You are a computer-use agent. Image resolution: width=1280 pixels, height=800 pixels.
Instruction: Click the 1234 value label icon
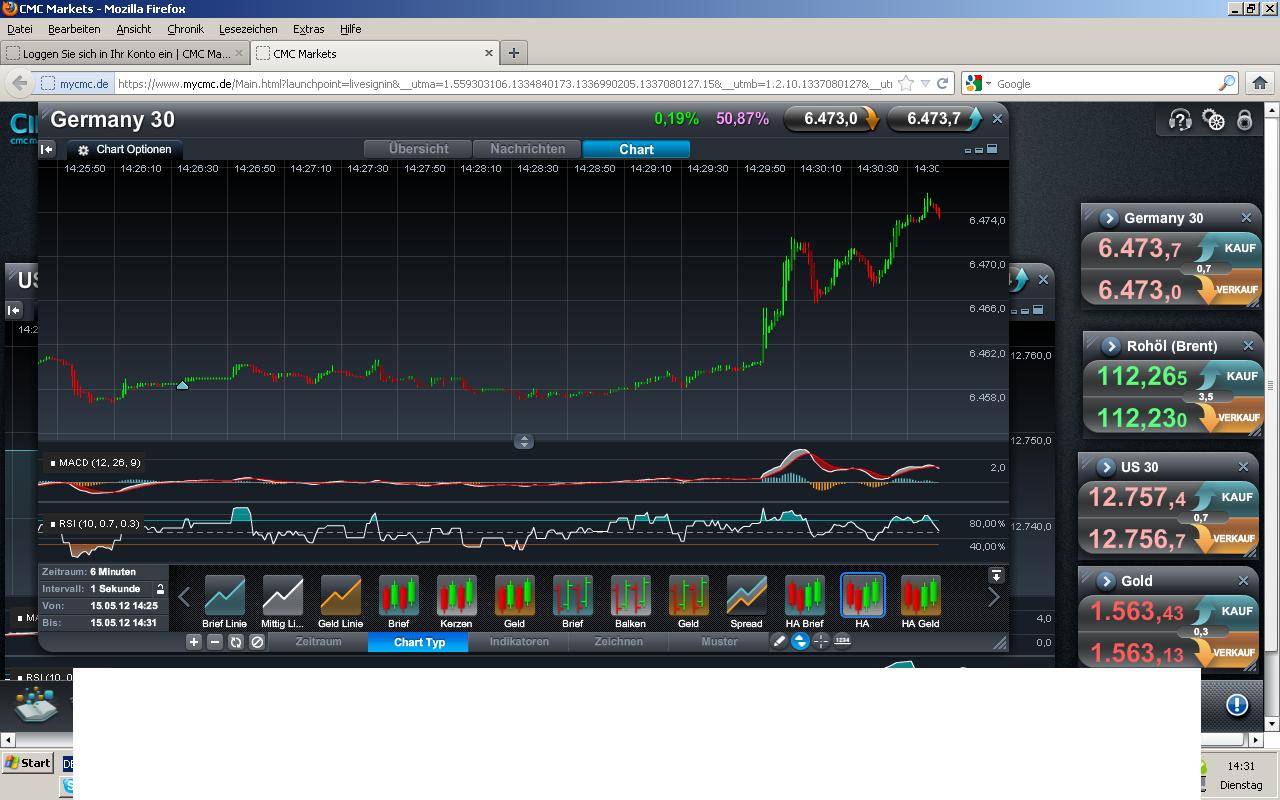pos(842,641)
